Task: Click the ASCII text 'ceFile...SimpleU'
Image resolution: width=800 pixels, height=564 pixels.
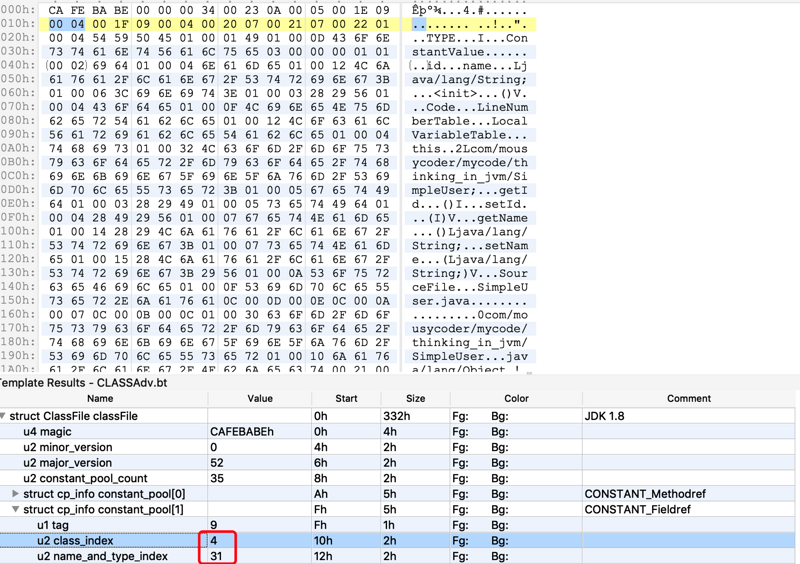Action: click(x=470, y=287)
